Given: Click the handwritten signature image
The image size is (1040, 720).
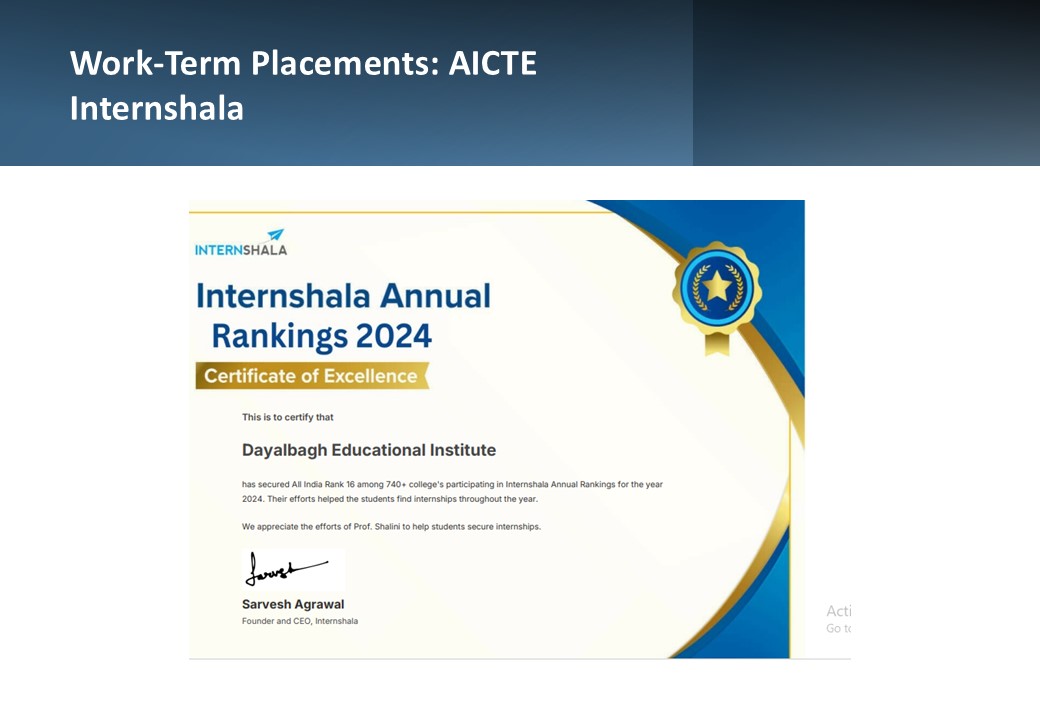Looking at the screenshot, I should [x=293, y=569].
